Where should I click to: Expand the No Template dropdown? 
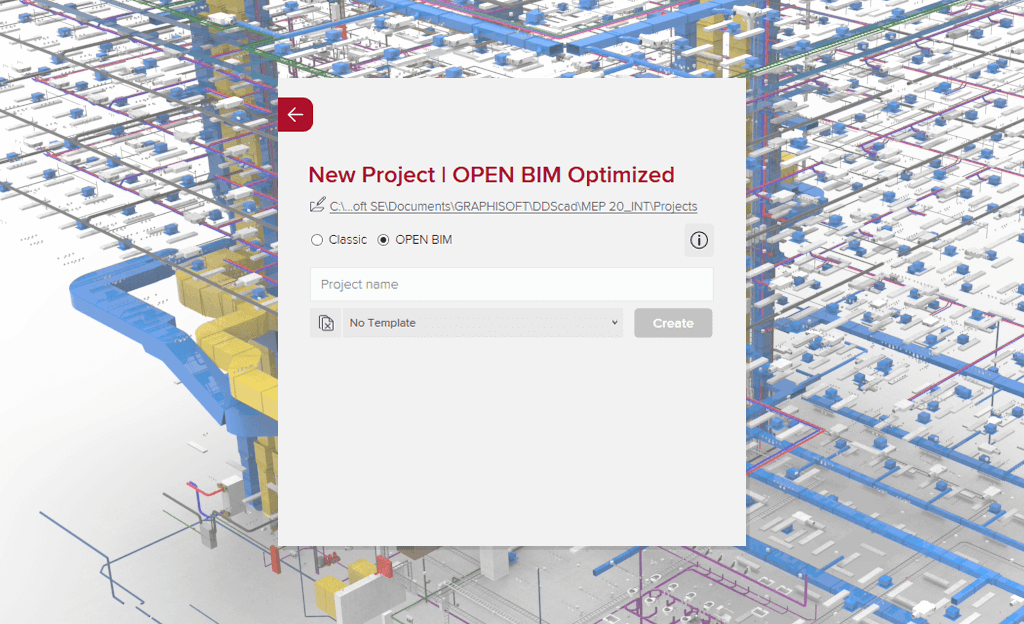click(480, 323)
